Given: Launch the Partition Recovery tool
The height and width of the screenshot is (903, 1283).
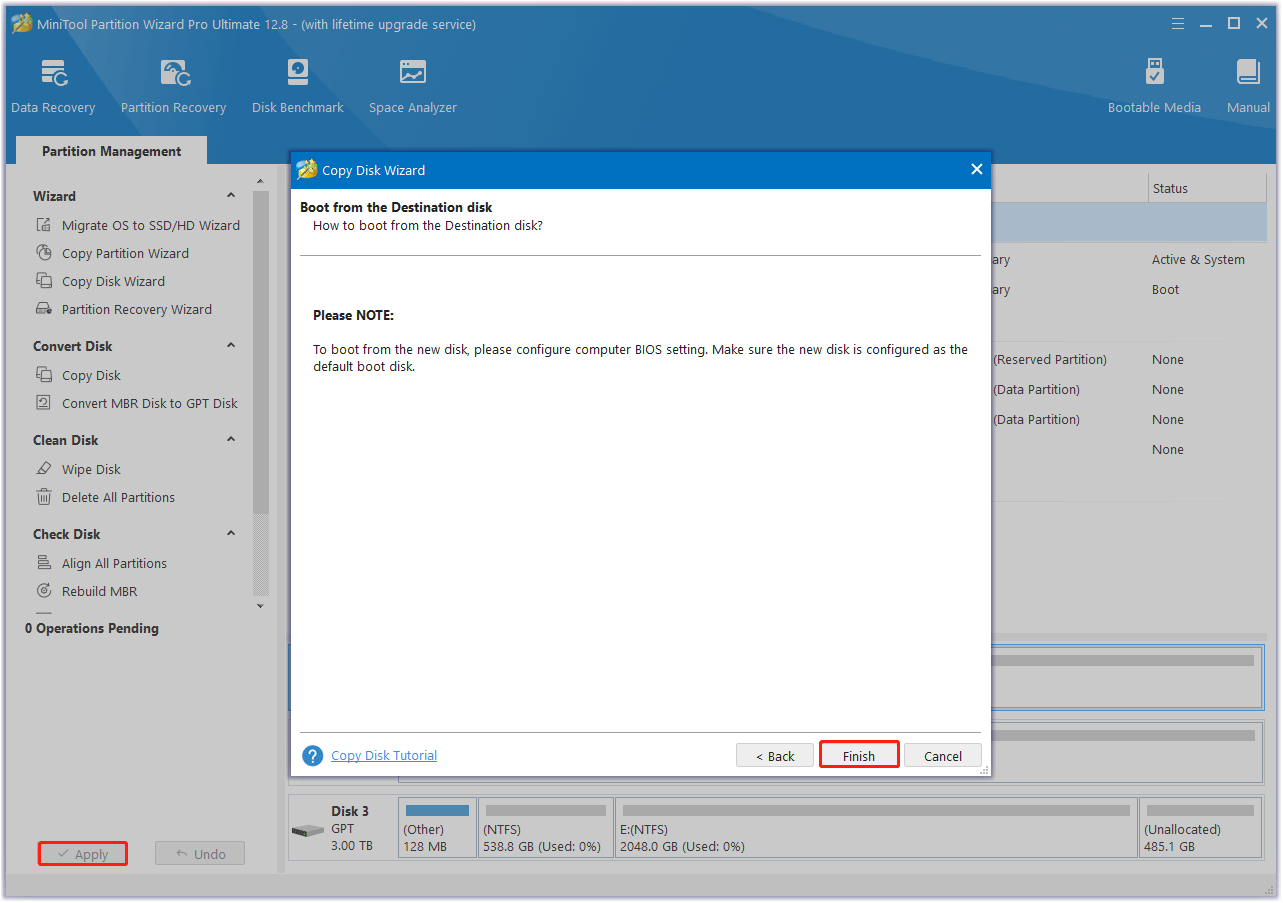Looking at the screenshot, I should (173, 87).
